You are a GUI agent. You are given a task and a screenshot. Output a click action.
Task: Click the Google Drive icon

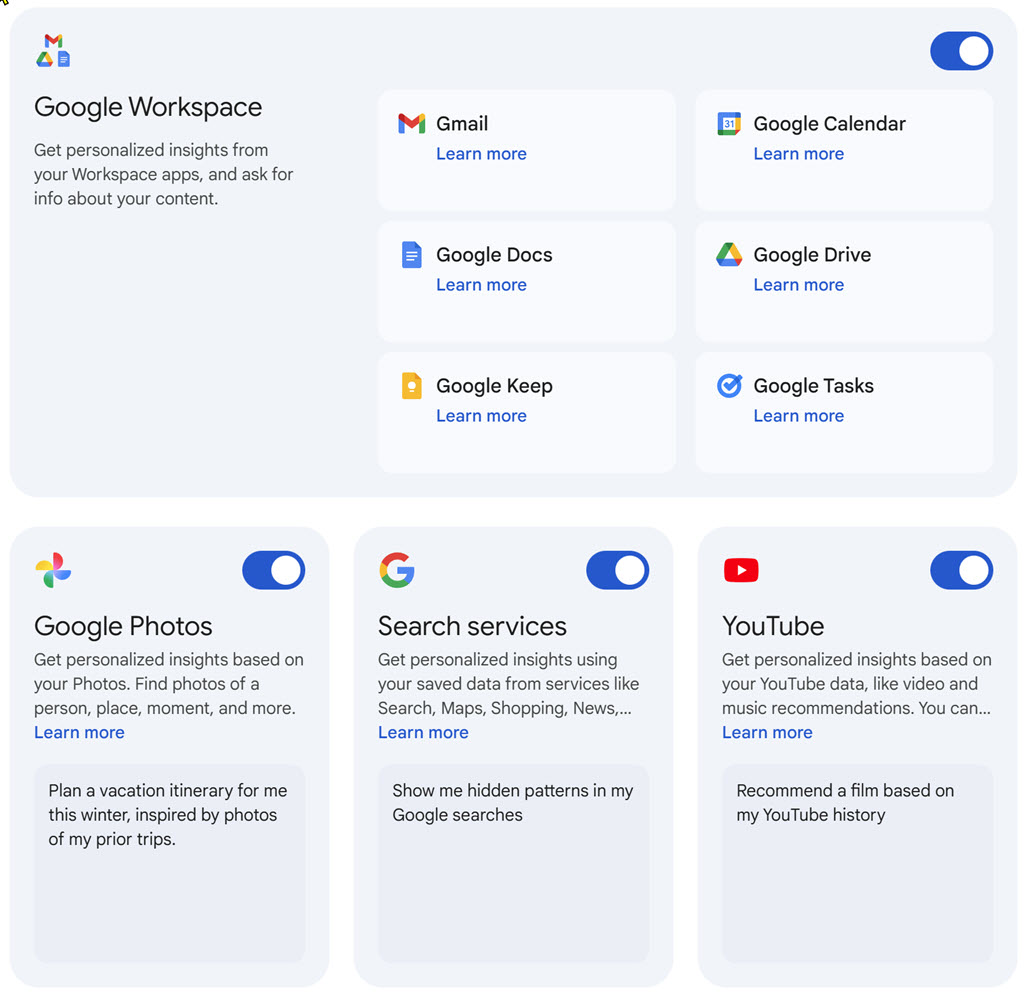pyautogui.click(x=730, y=254)
